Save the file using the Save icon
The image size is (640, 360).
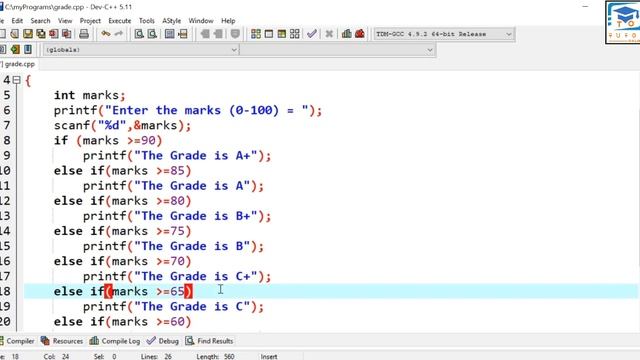[x=27, y=34]
